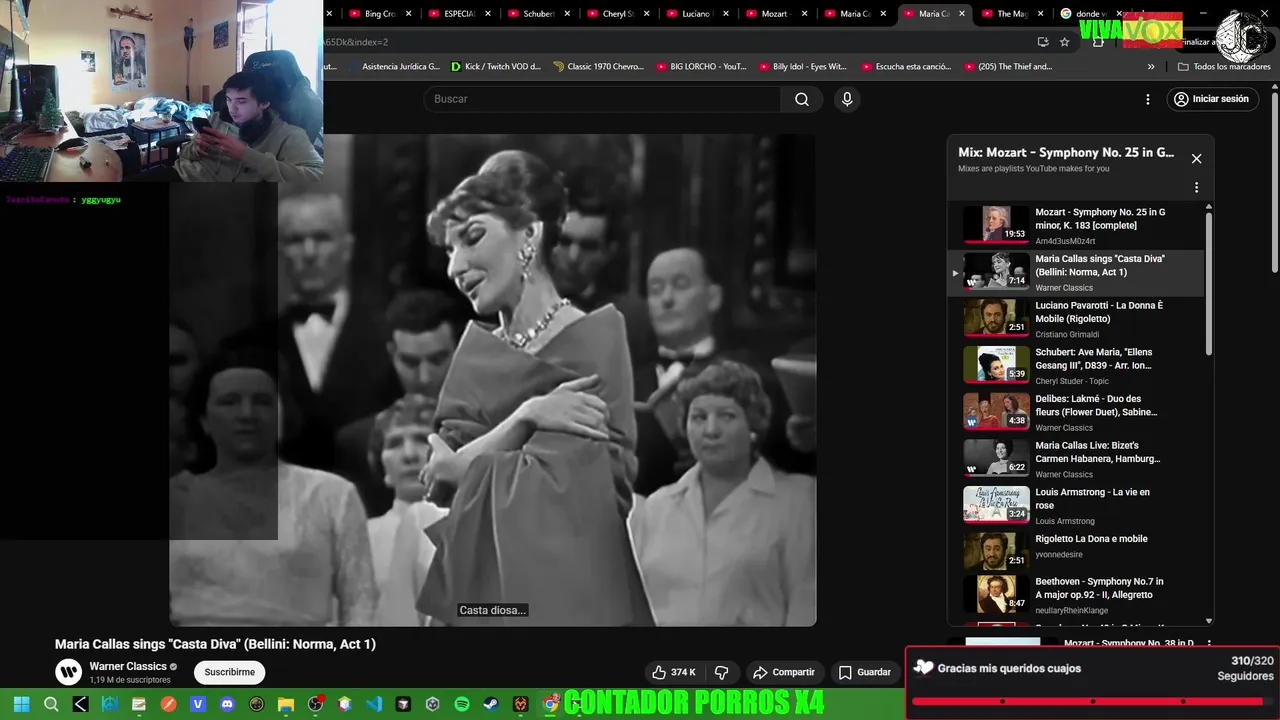
Task: Open Spotify from taskbar
Action: tap(462, 705)
